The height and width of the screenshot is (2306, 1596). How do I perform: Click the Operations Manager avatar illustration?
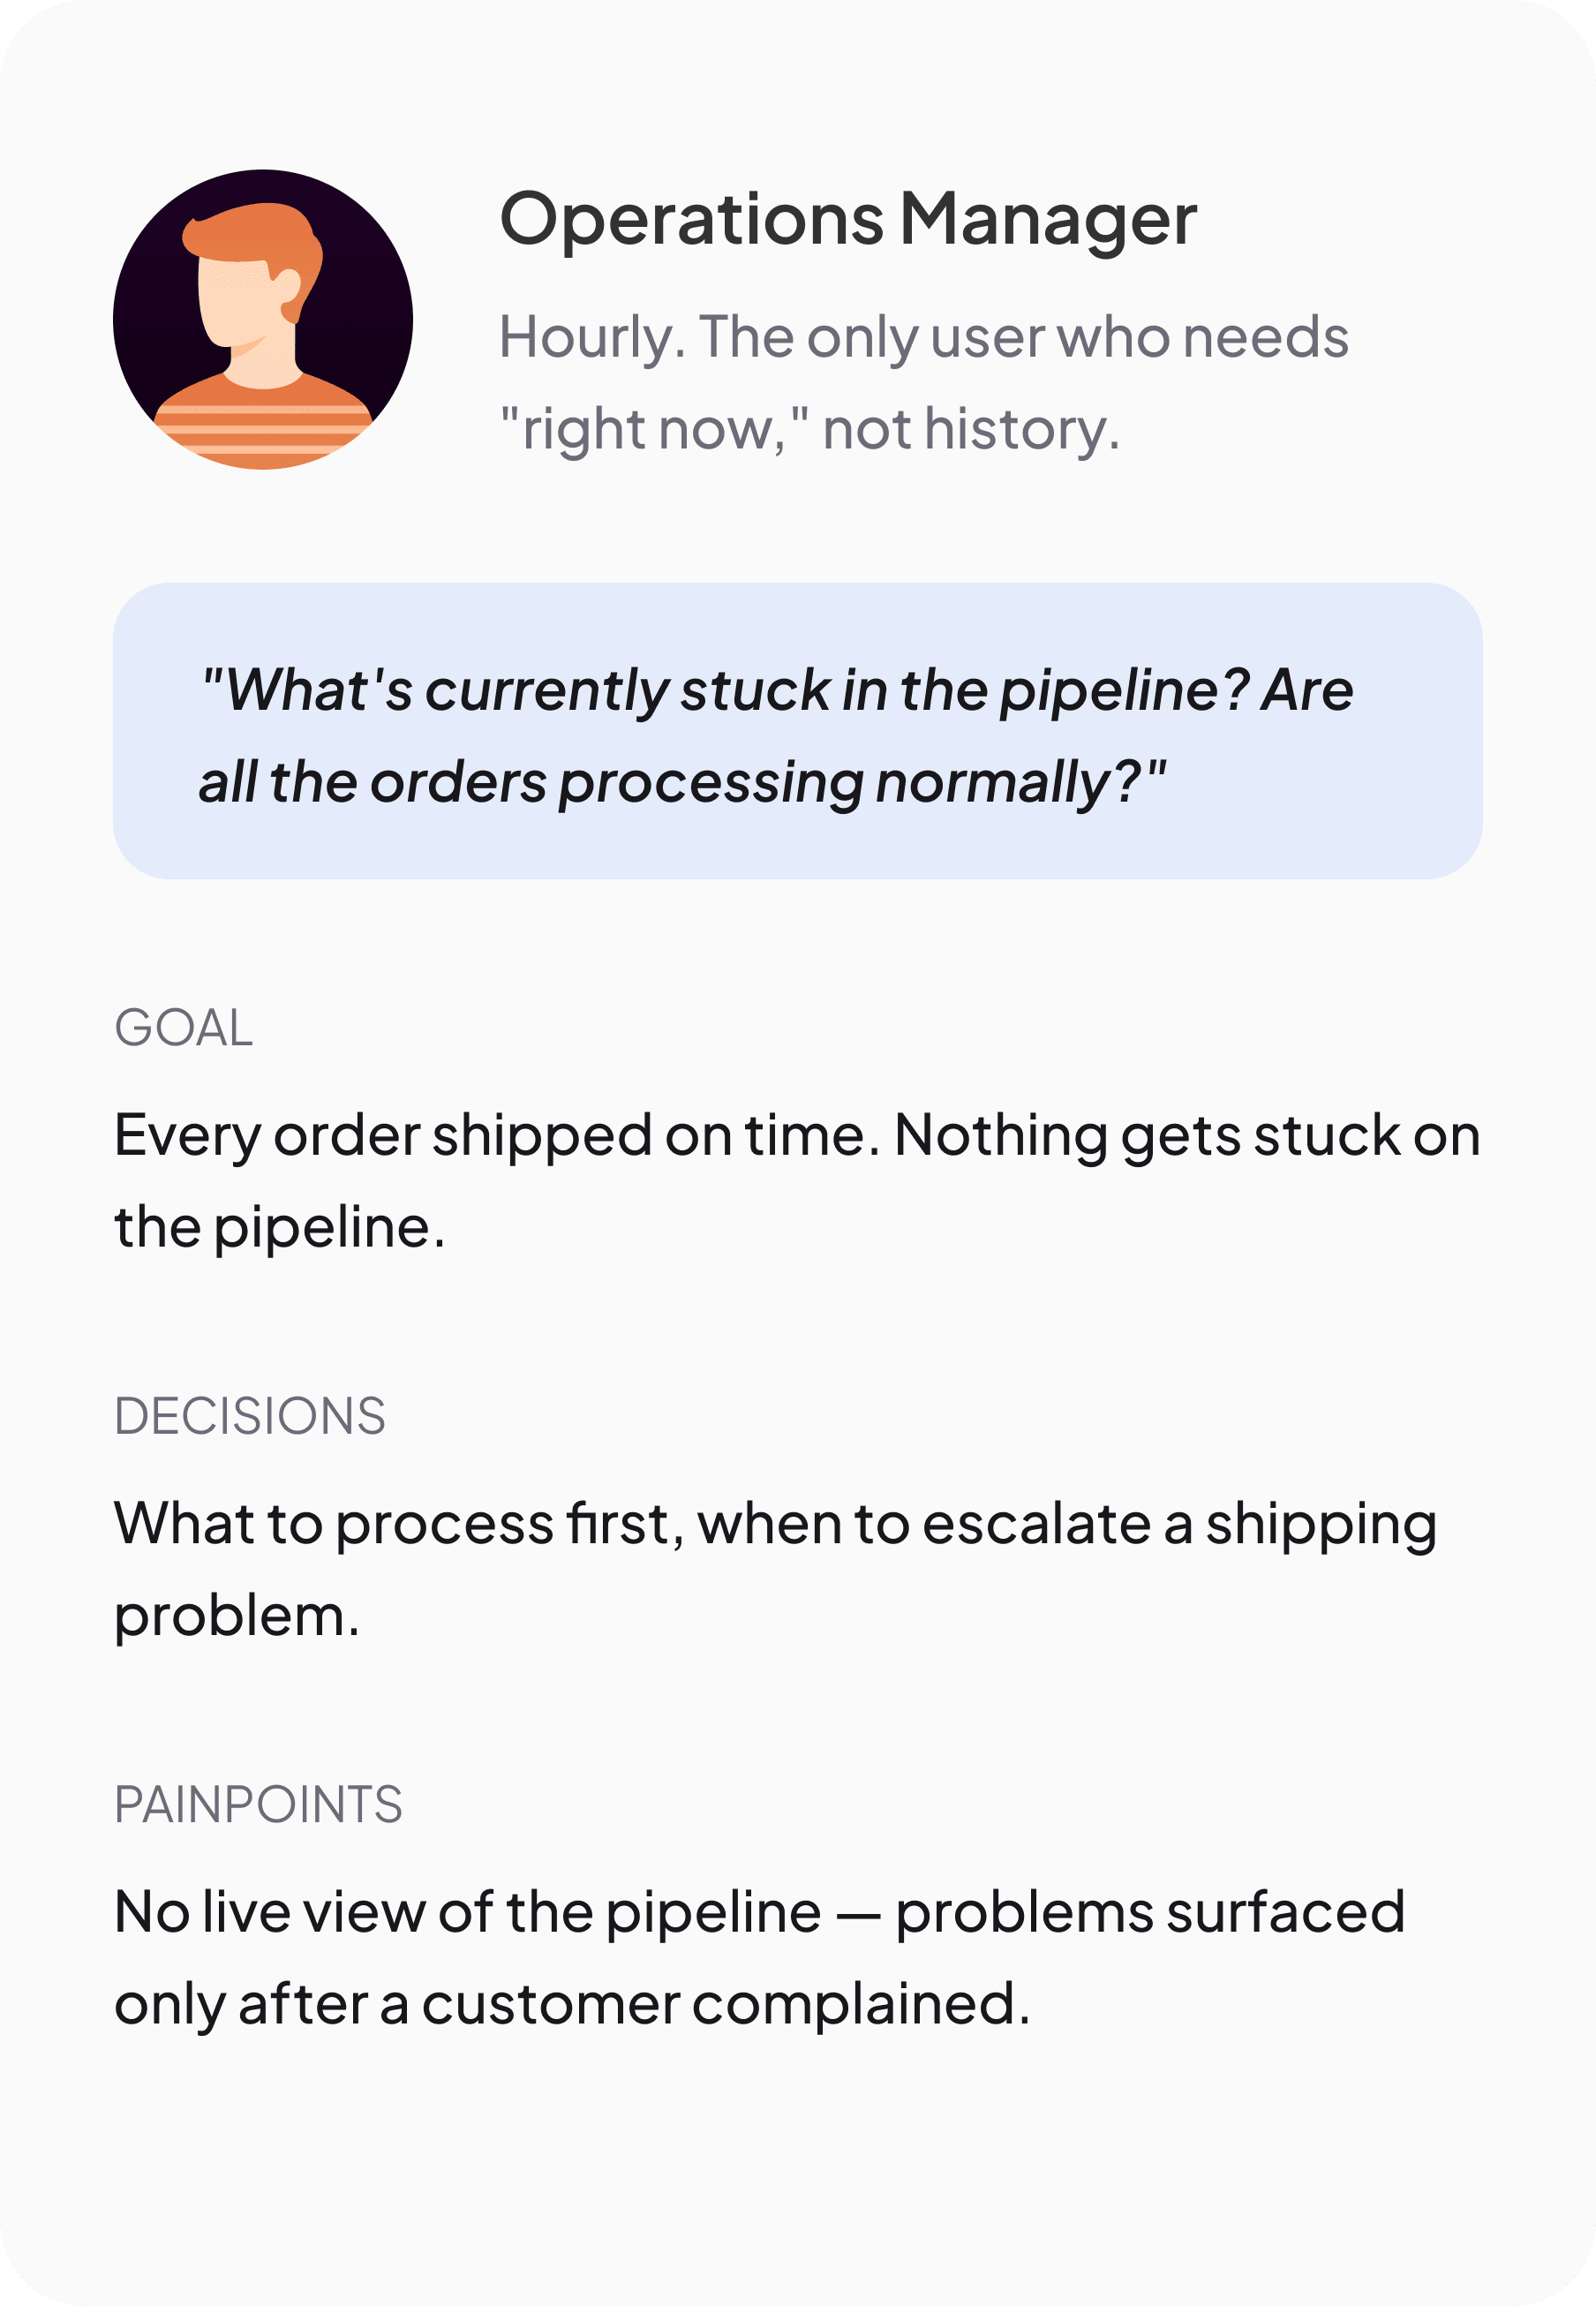263,319
